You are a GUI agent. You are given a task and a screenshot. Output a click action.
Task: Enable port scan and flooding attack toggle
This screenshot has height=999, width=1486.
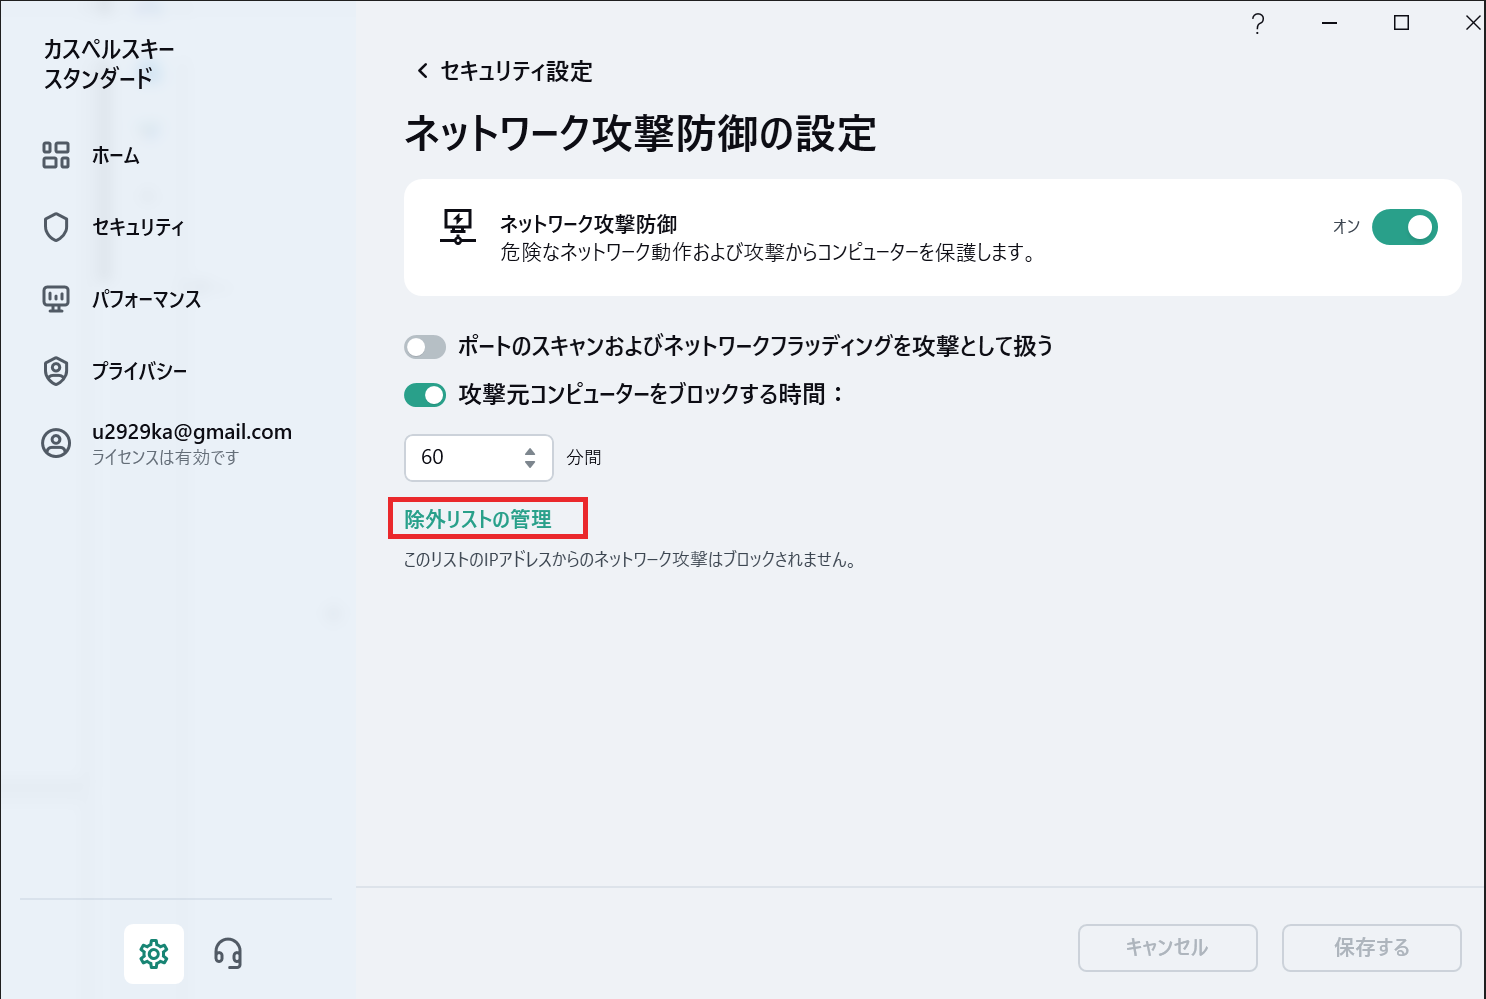click(425, 347)
